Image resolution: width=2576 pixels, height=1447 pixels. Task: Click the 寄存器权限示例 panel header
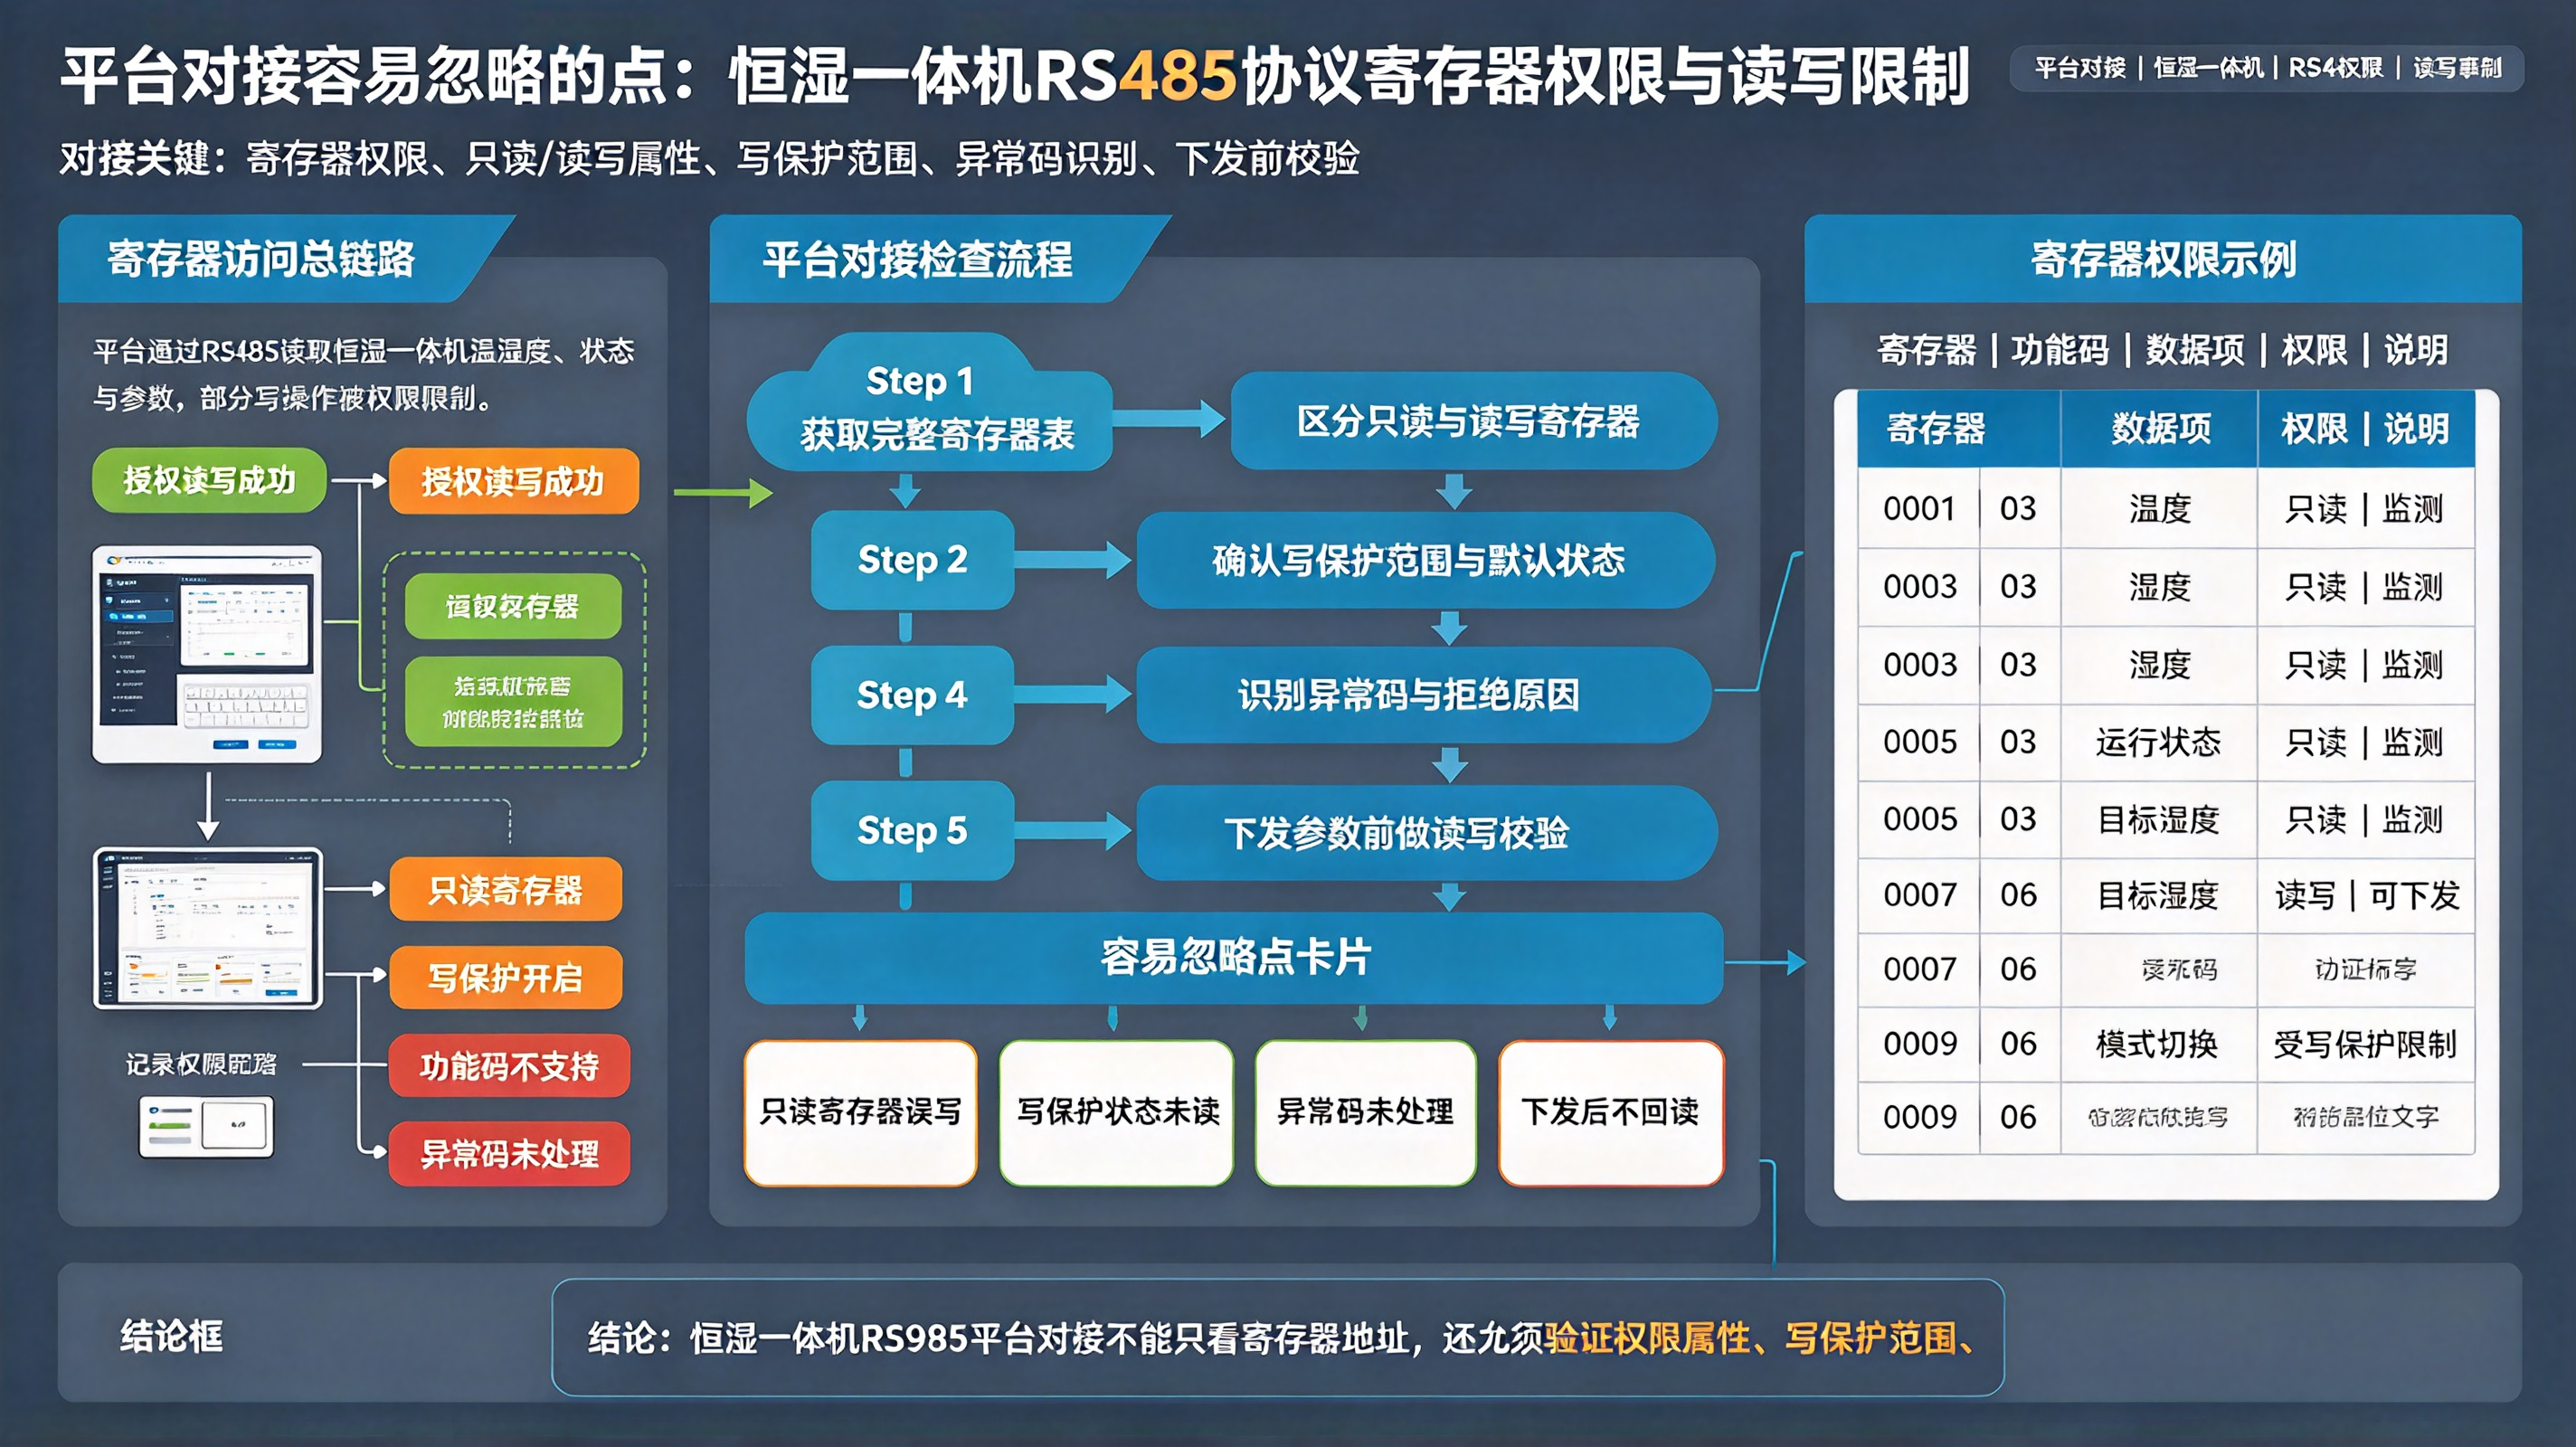click(x=2162, y=259)
